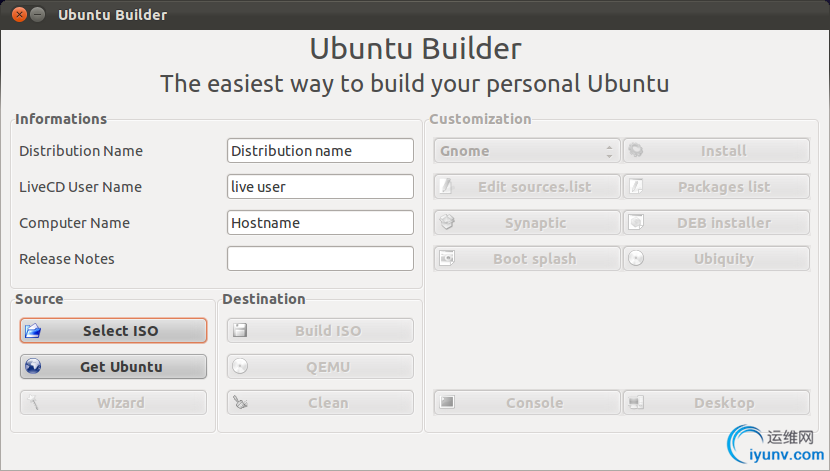Click the Computer Name label text
The height and width of the screenshot is (471, 830).
(x=75, y=223)
